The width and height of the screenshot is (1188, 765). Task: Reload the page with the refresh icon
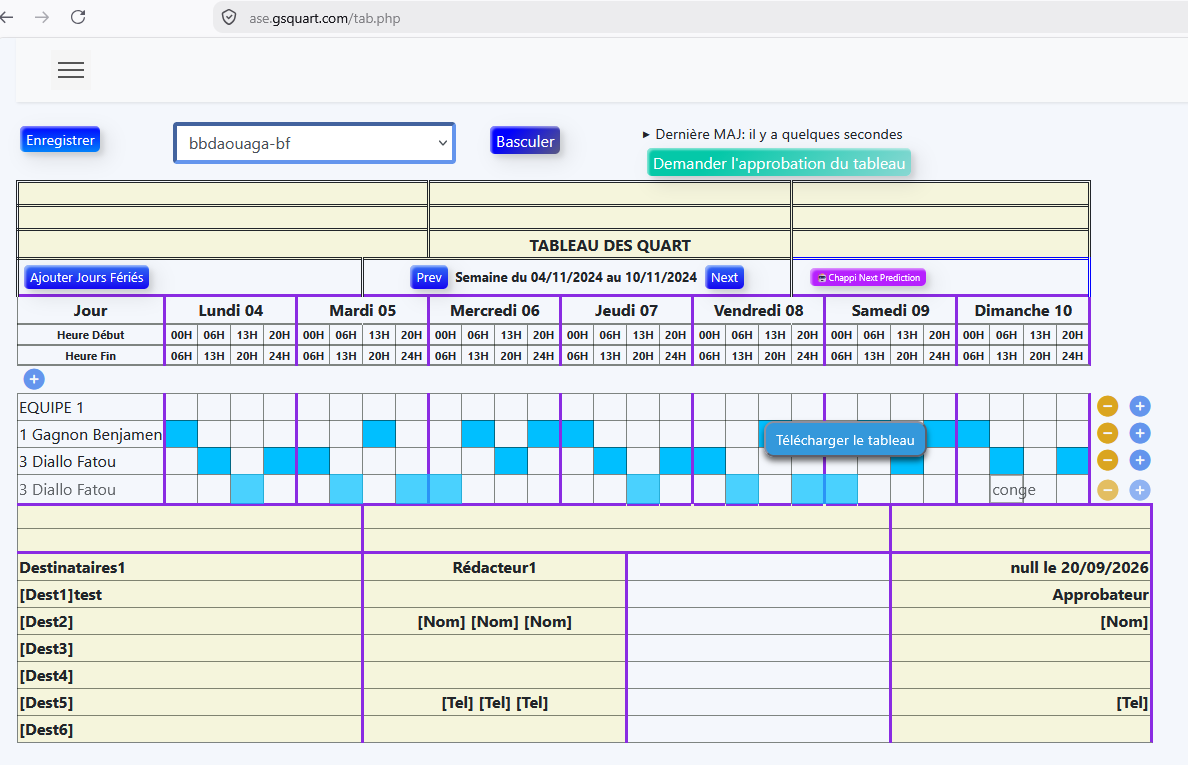[78, 17]
